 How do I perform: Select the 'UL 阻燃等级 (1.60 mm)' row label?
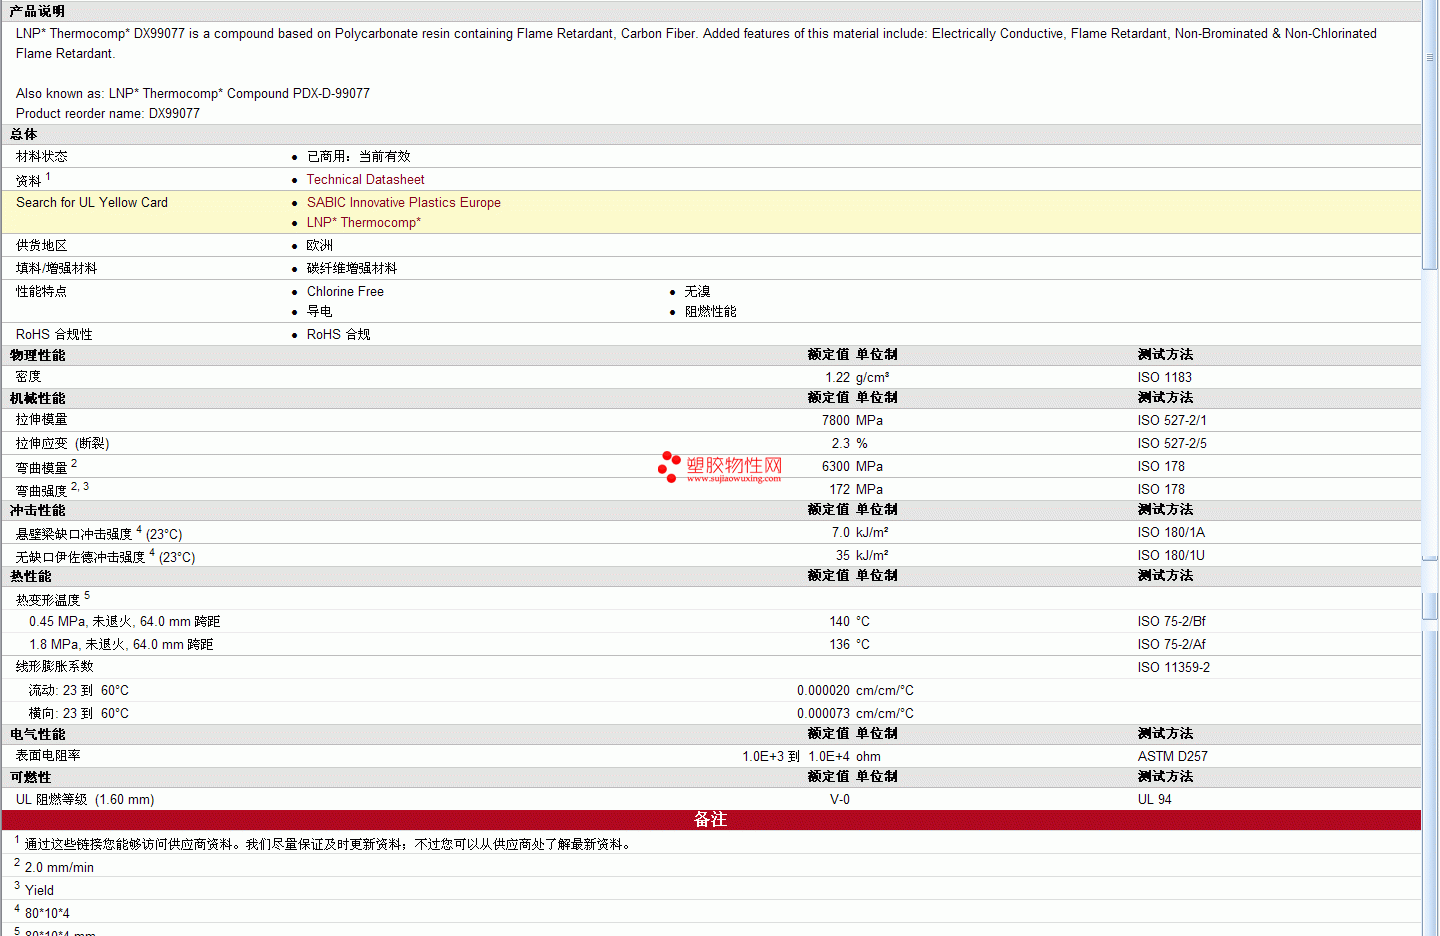click(x=85, y=800)
